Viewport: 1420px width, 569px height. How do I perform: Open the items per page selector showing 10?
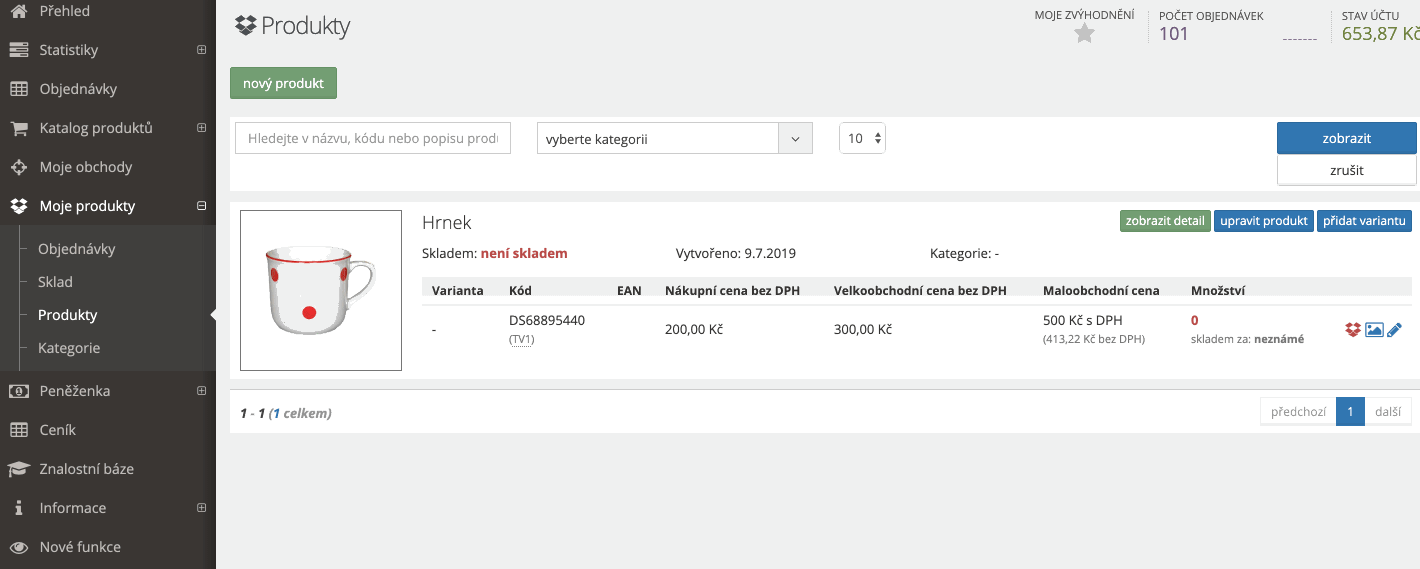coord(862,138)
